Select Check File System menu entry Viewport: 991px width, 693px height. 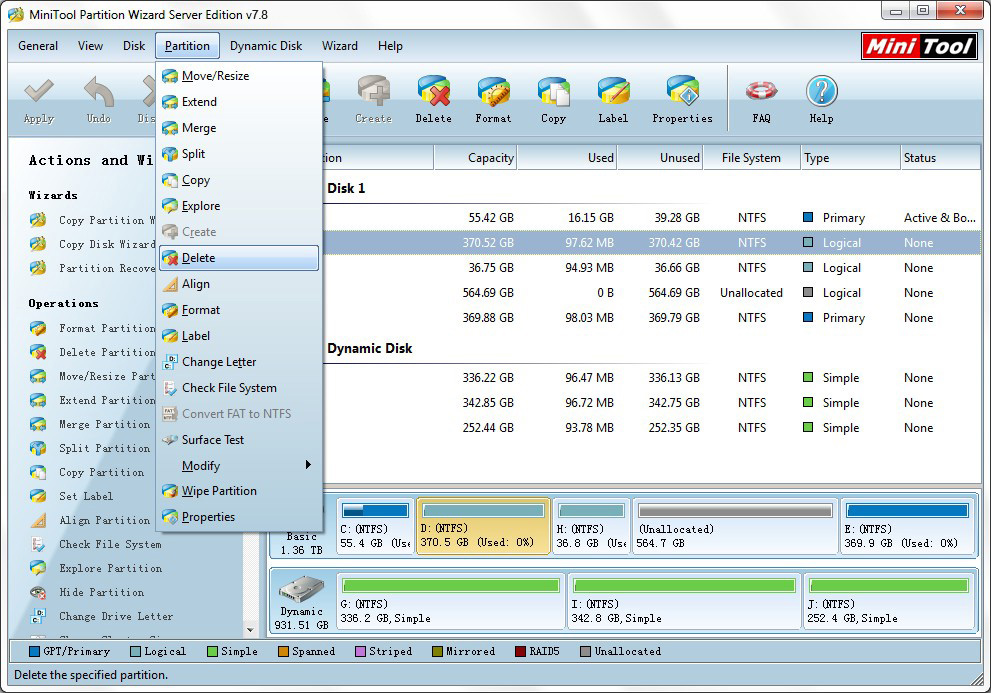point(239,388)
